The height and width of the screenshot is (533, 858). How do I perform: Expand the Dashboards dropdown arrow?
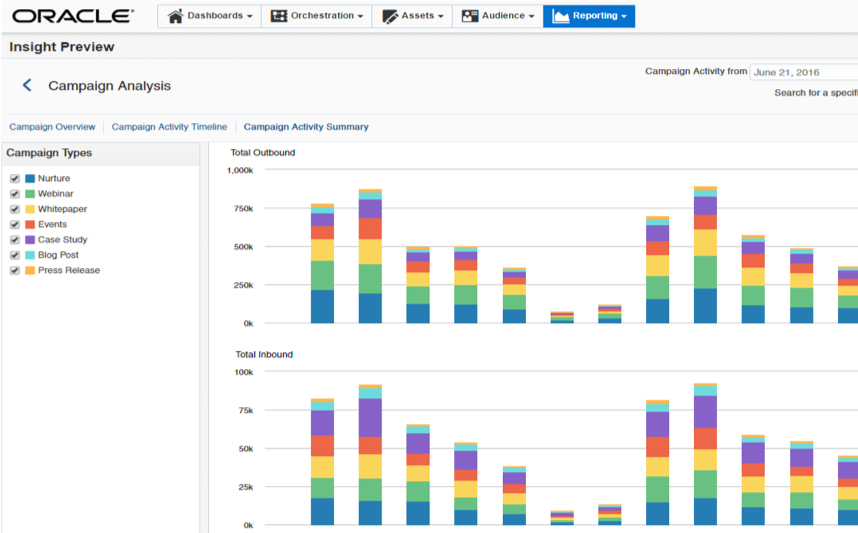point(249,17)
